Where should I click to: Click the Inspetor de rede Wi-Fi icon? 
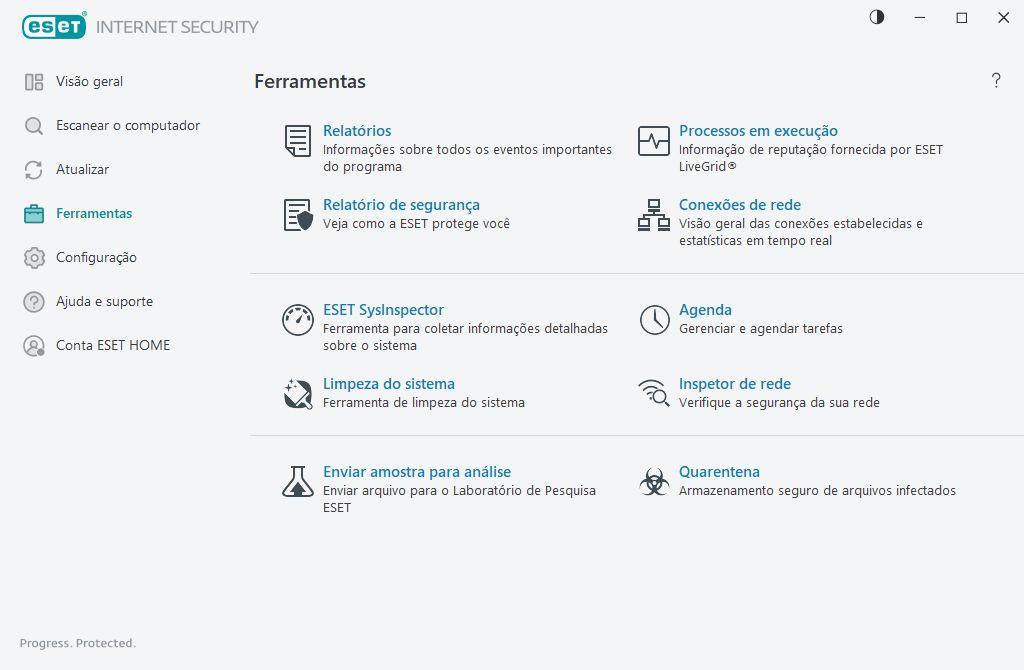[654, 394]
